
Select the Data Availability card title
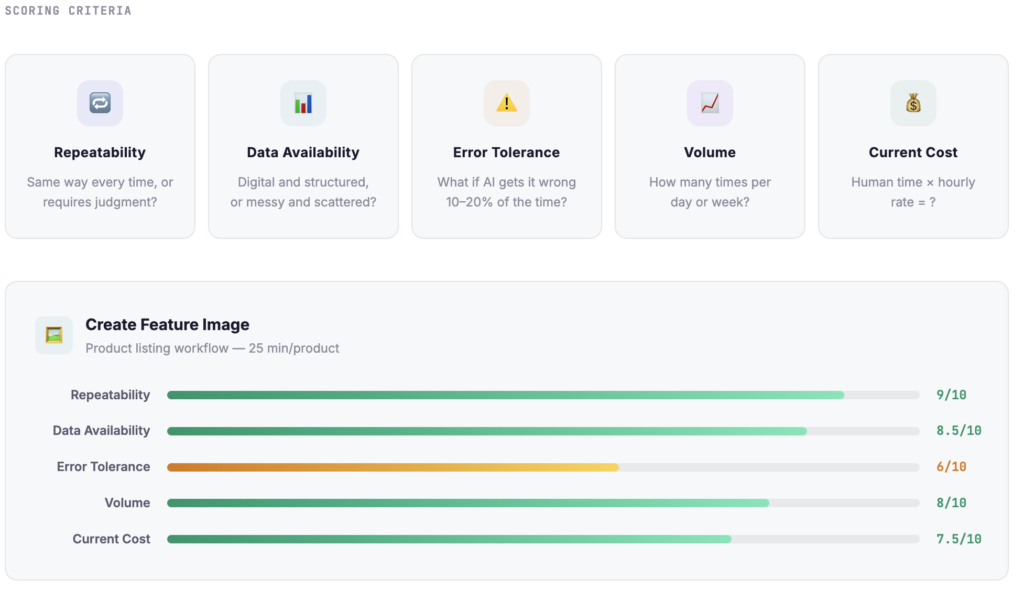[x=303, y=153]
